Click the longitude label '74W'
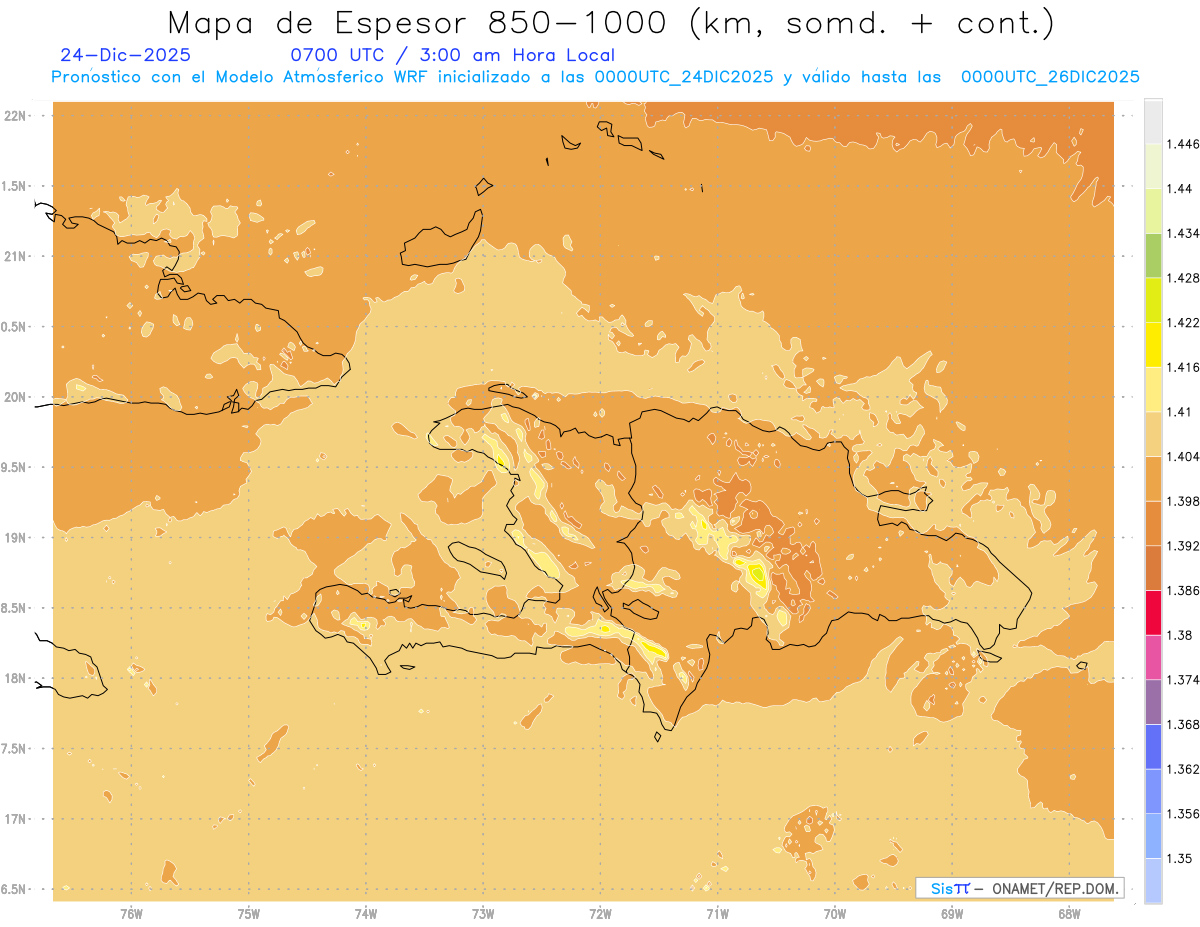Image resolution: width=1200 pixels, height=927 pixels. coord(366,913)
